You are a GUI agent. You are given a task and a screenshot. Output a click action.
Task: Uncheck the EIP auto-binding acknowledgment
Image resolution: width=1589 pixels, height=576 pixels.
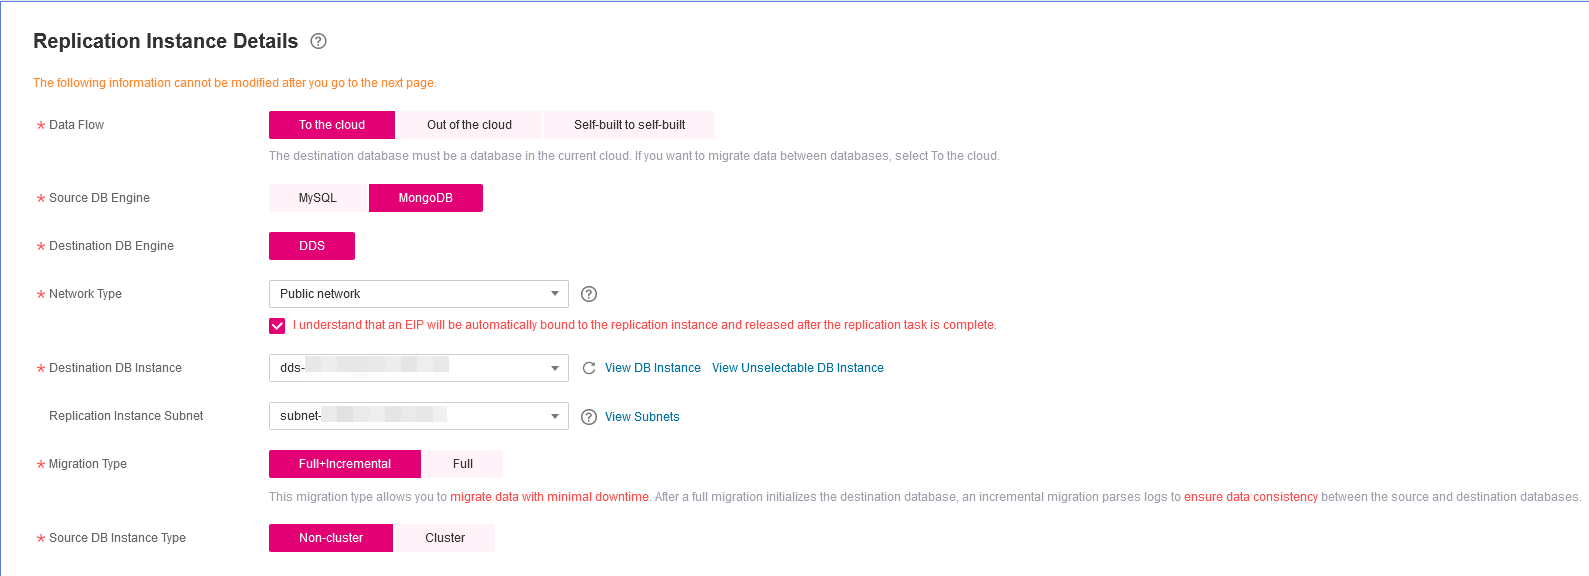[277, 325]
